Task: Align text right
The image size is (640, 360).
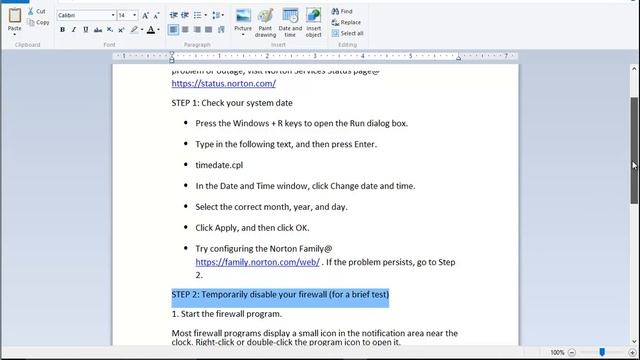Action: point(197,30)
